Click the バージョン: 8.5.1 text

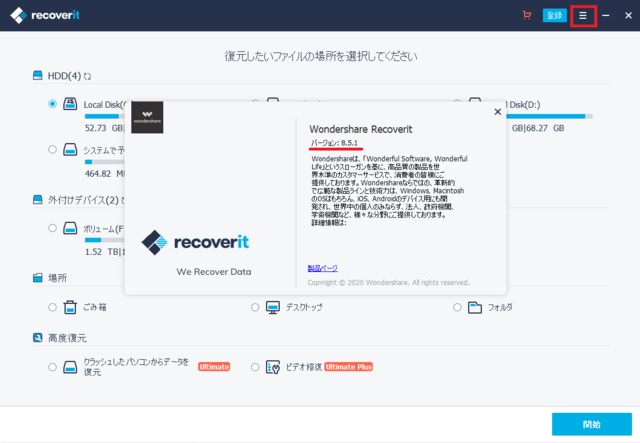click(x=334, y=143)
